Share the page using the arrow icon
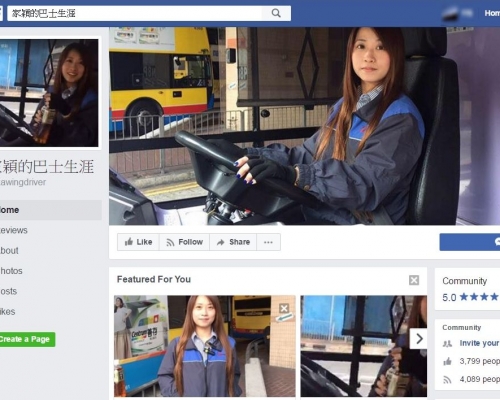500x400 pixels. click(x=233, y=242)
